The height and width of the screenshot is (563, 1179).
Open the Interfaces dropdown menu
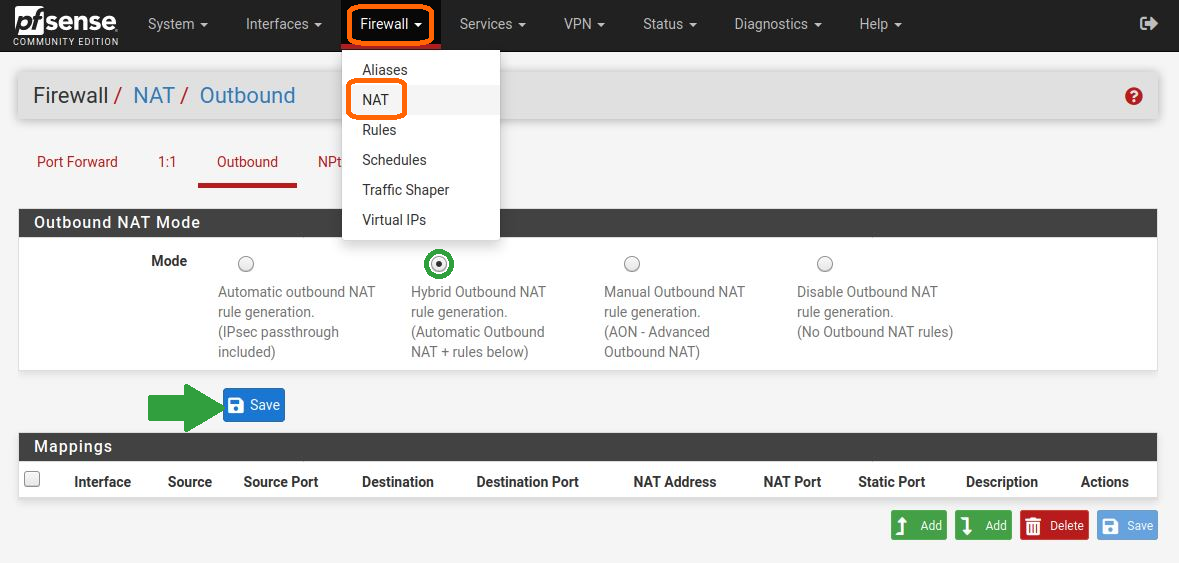point(284,24)
